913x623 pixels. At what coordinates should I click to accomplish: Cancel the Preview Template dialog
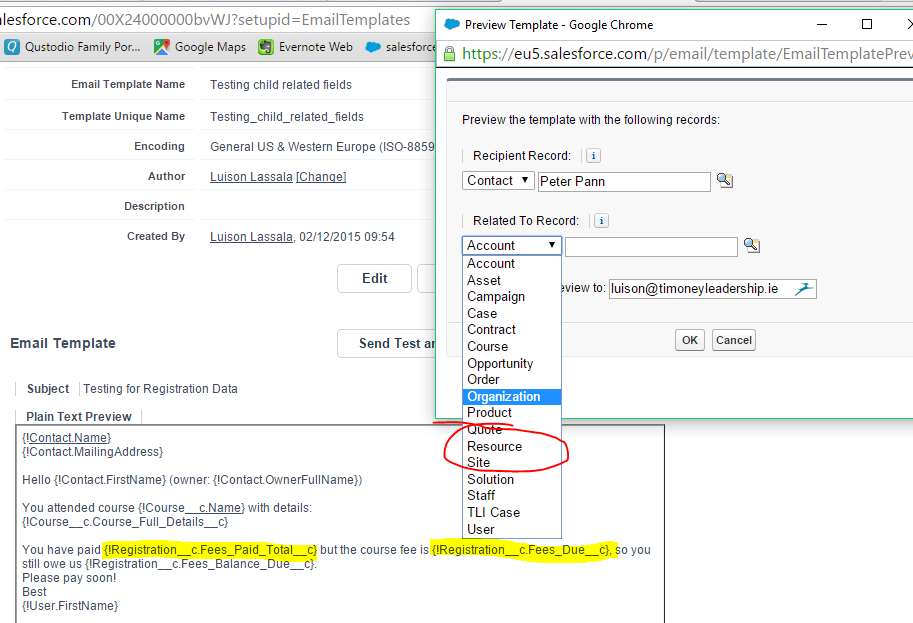pos(734,340)
